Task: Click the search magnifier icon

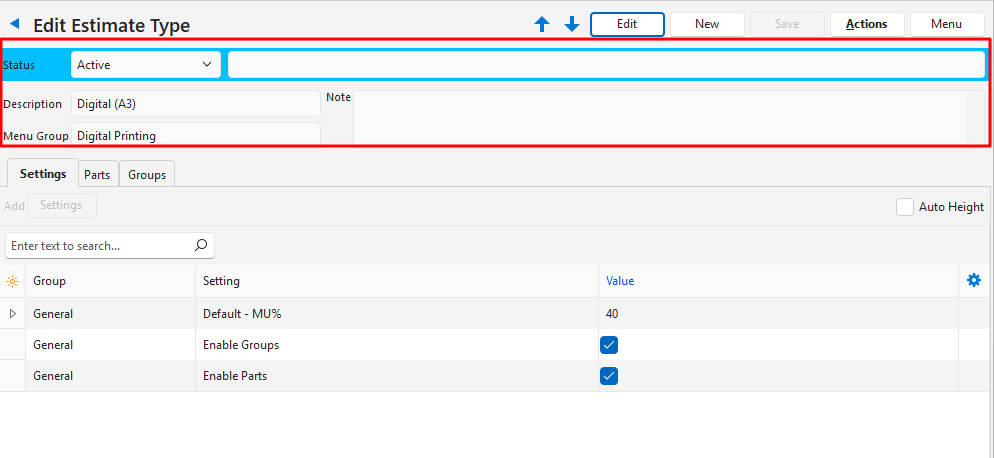Action: pyautogui.click(x=201, y=245)
